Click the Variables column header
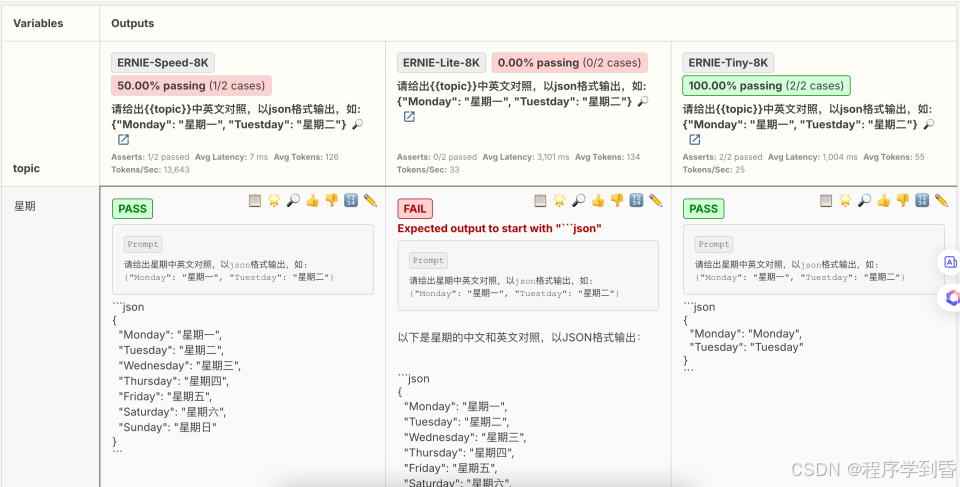The height and width of the screenshot is (487, 960). [x=38, y=23]
